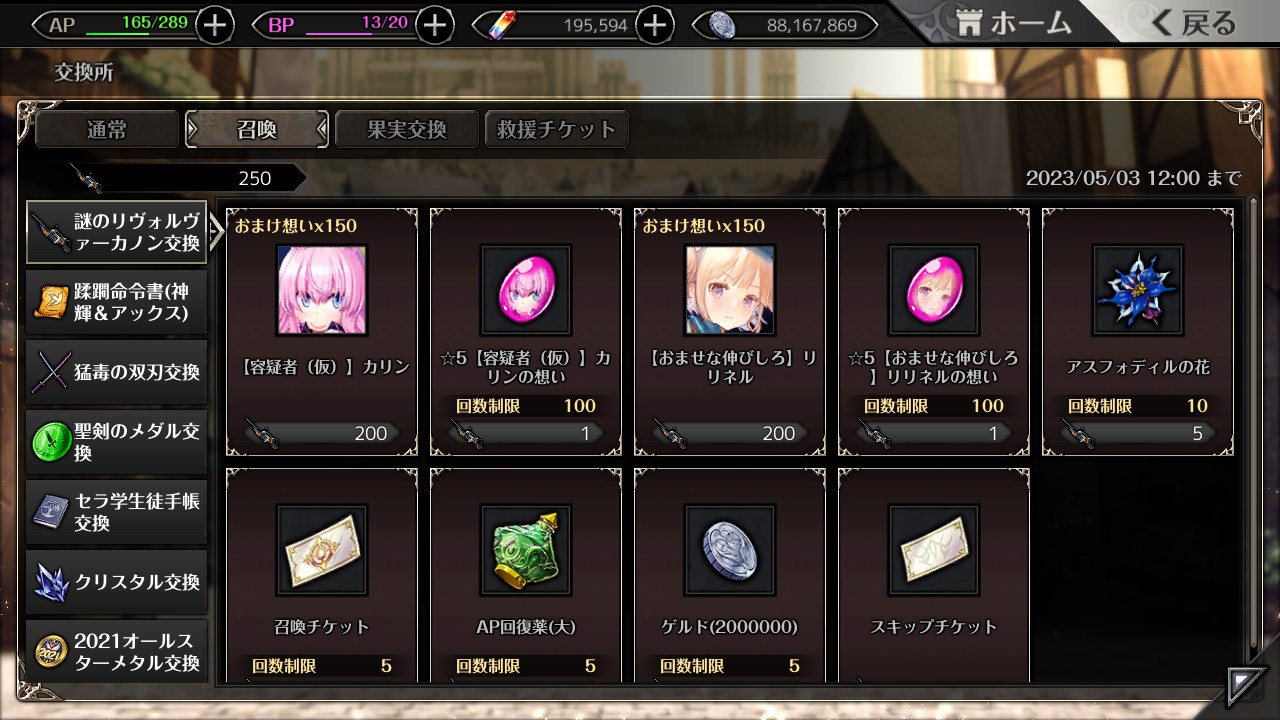Open 猛毒の双刃交換 in the sidebar
1280x720 pixels.
pyautogui.click(x=117, y=372)
